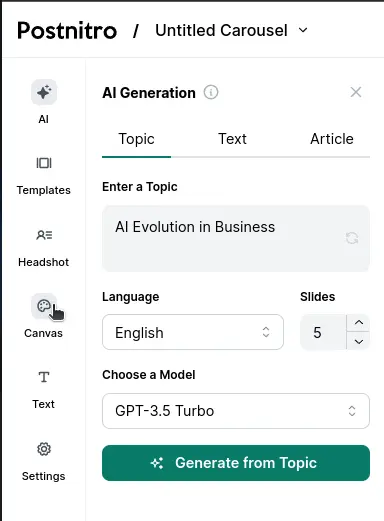Viewport: 384px width, 521px height.
Task: Open the Canvas palette icon
Action: point(44,306)
